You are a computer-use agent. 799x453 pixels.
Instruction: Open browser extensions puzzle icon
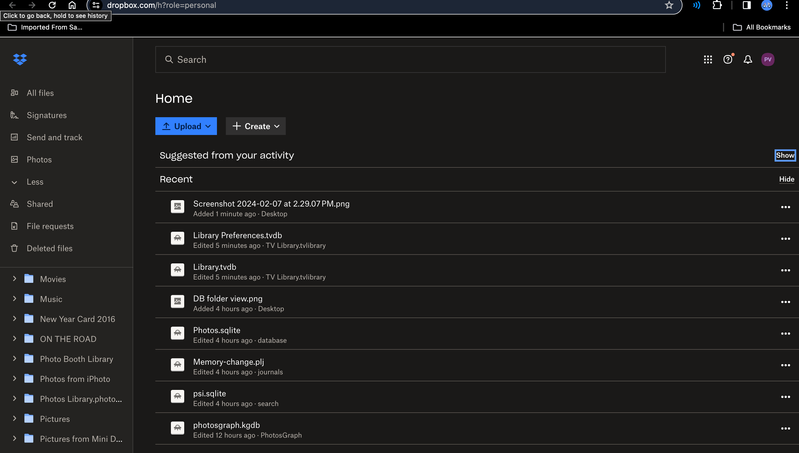tap(717, 5)
